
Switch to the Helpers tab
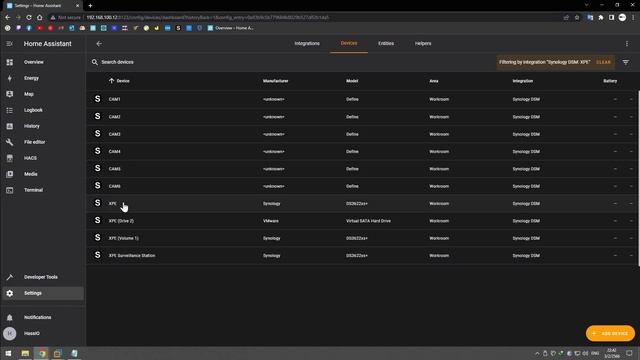click(x=423, y=44)
